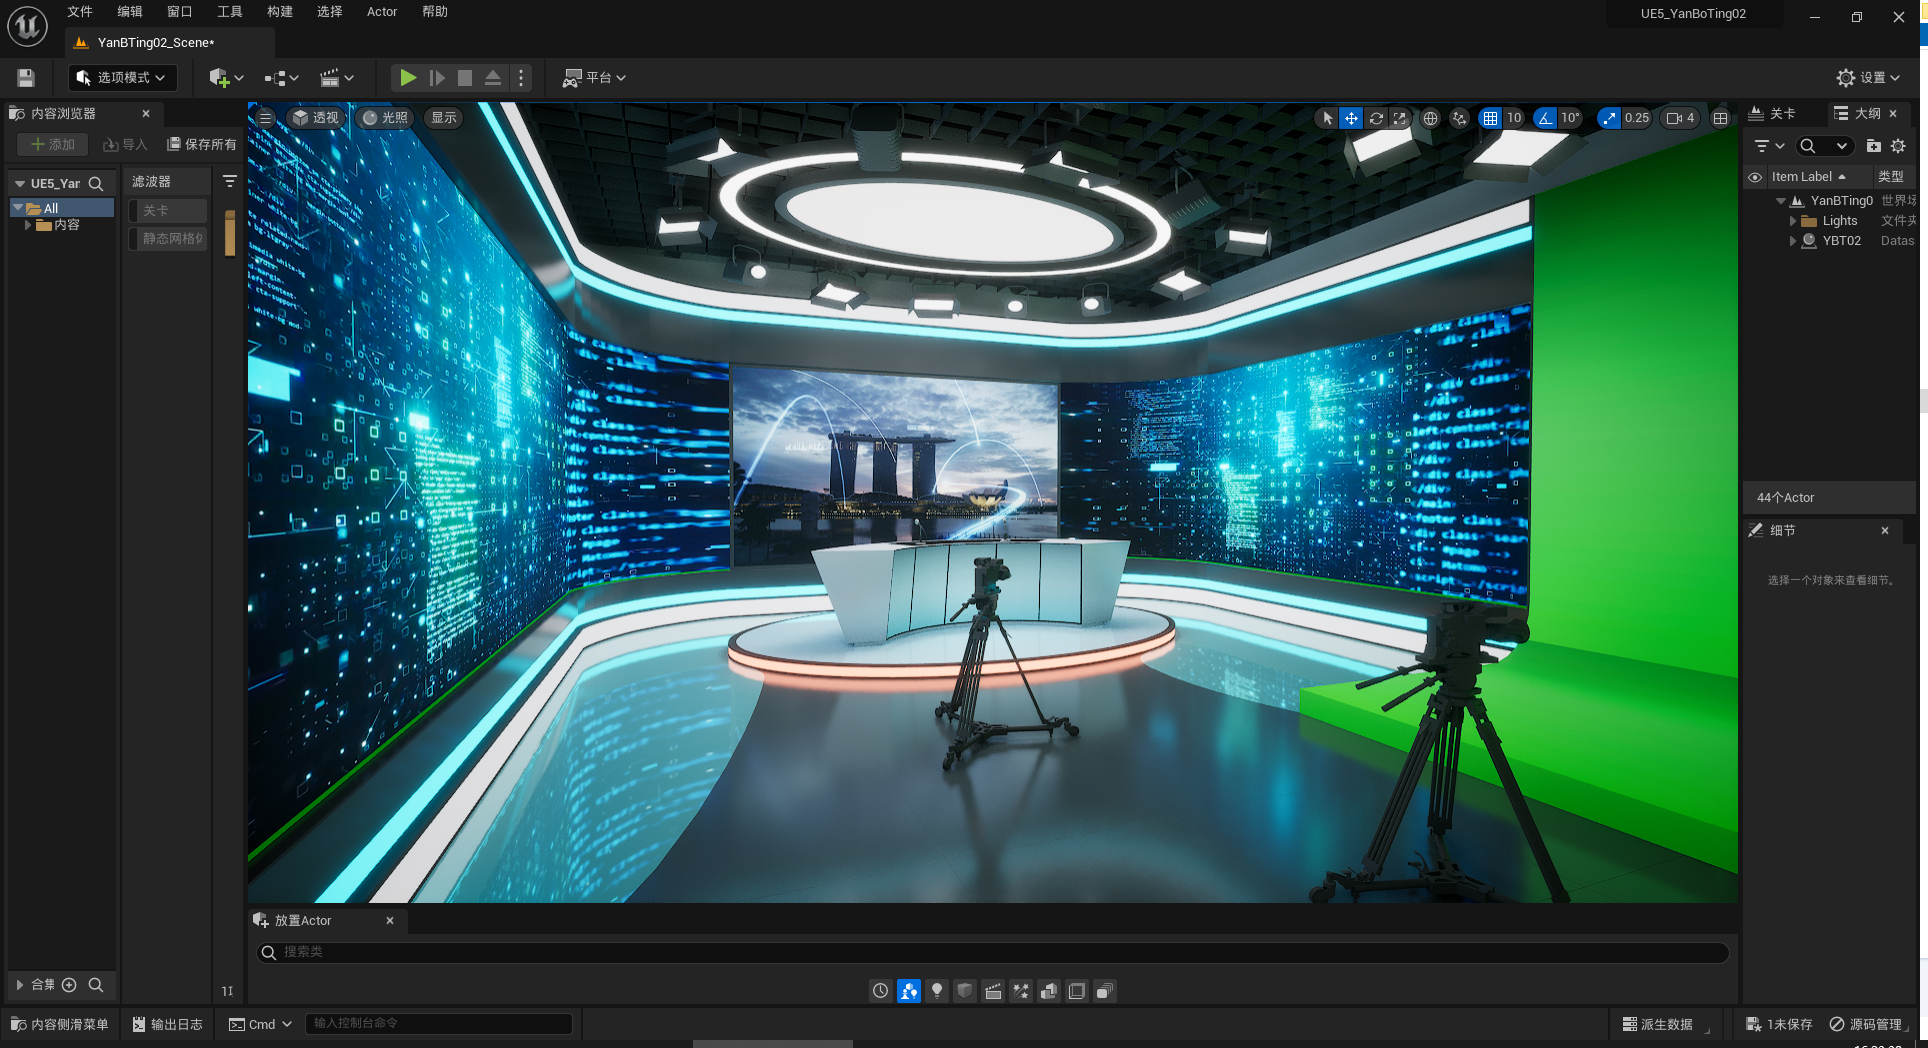Show recently placed actors clock icon
Image resolution: width=1928 pixels, height=1048 pixels.
tap(880, 991)
